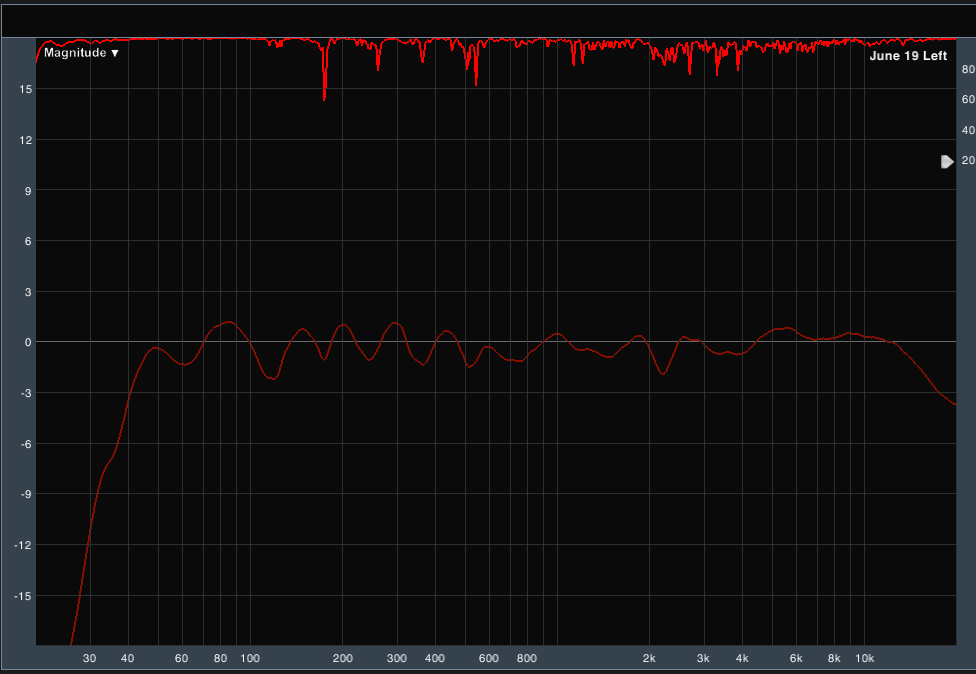Click the 30 Hz frequency axis label
Screen dimensions: 976x674
tap(90, 658)
